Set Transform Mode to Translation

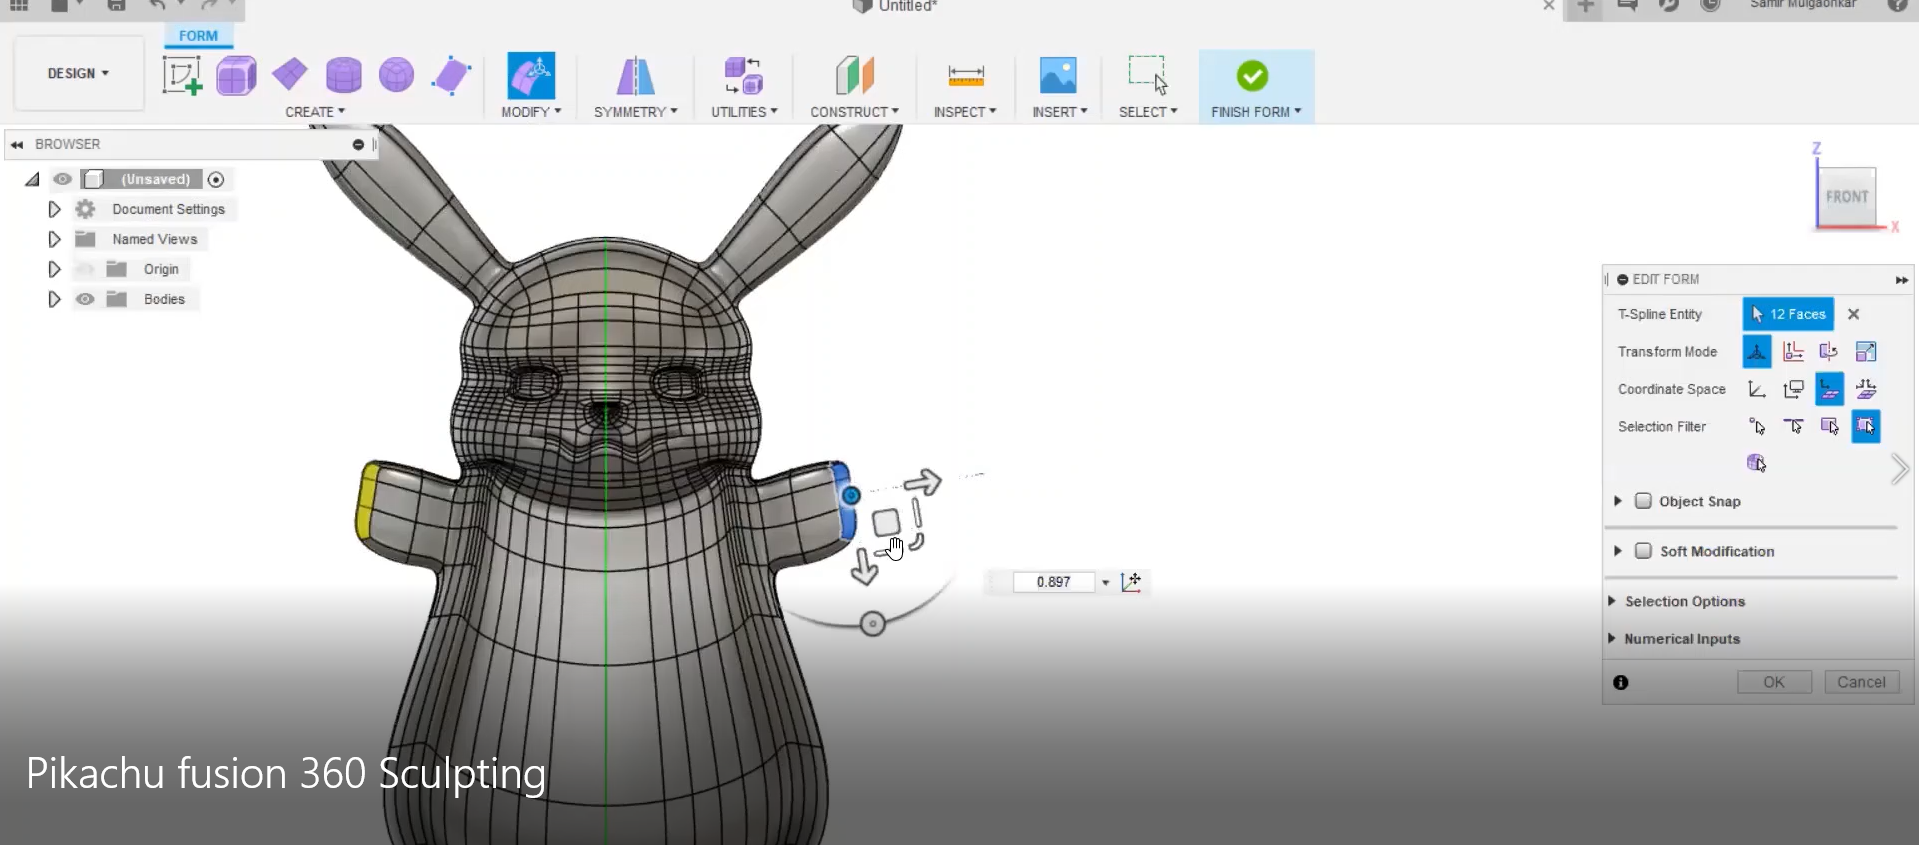click(1793, 352)
